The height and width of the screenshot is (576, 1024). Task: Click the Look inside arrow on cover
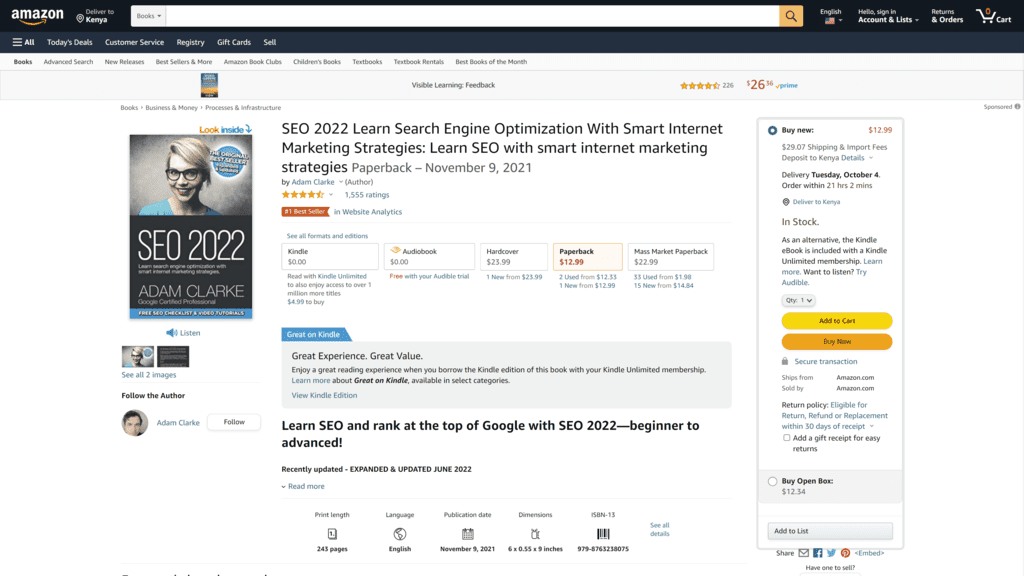[x=248, y=129]
